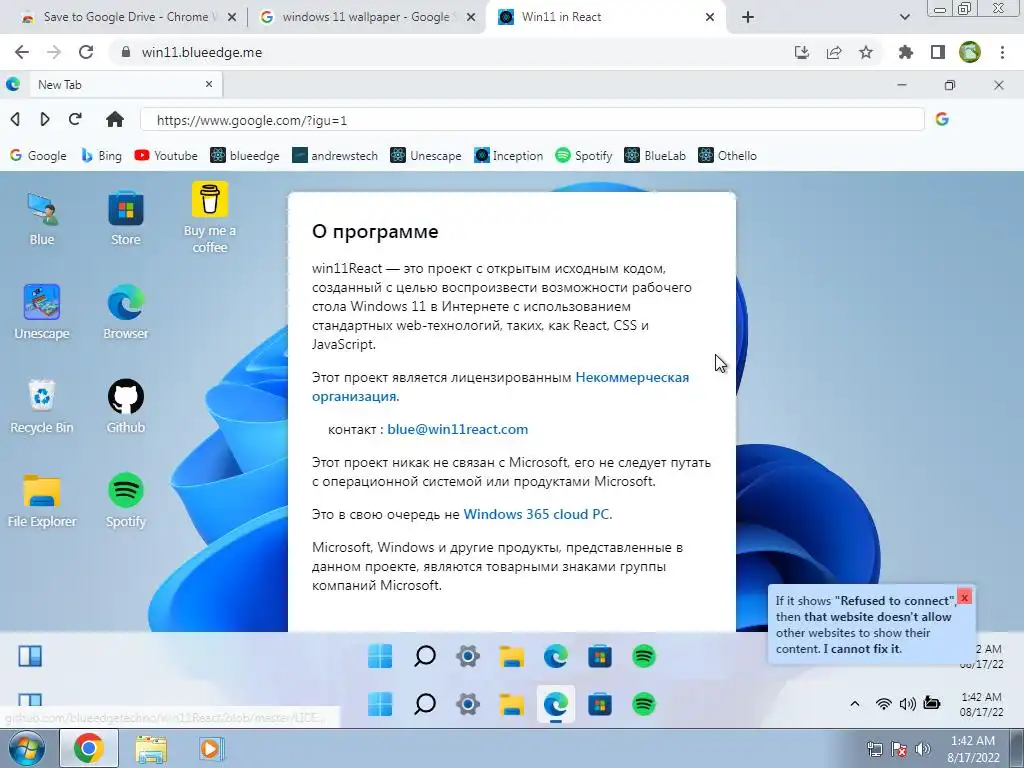This screenshot has width=1024, height=768.
Task: Open the Store desktop icon
Action: 125,219
